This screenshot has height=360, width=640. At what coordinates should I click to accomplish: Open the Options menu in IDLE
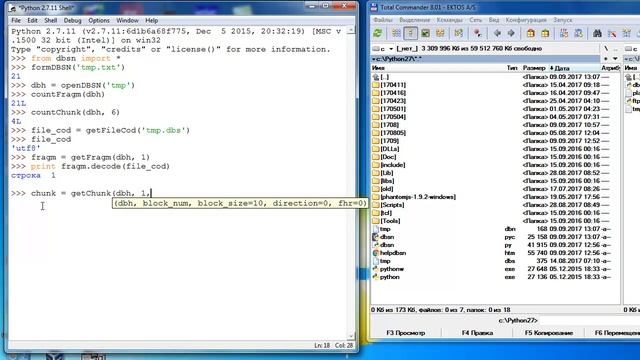point(99,20)
